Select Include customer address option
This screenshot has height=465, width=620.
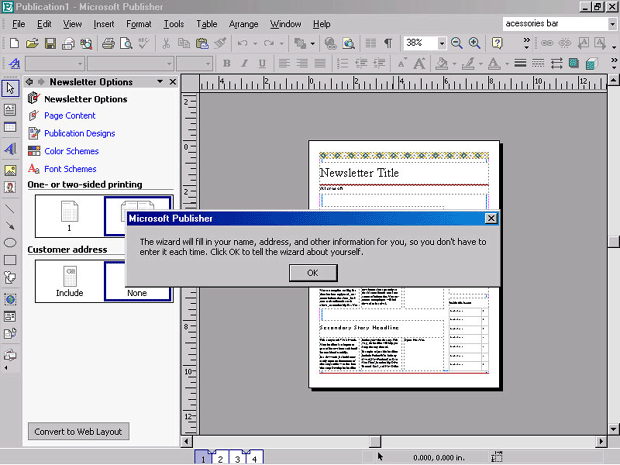[70, 281]
